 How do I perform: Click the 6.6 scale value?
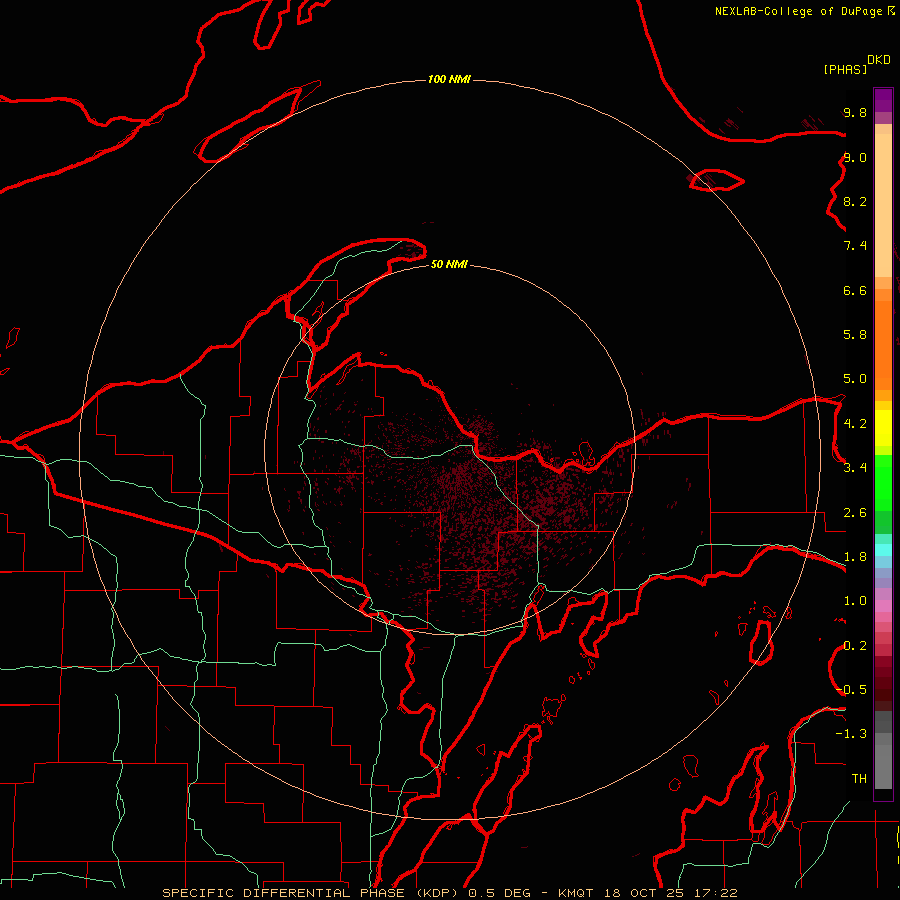click(x=855, y=290)
